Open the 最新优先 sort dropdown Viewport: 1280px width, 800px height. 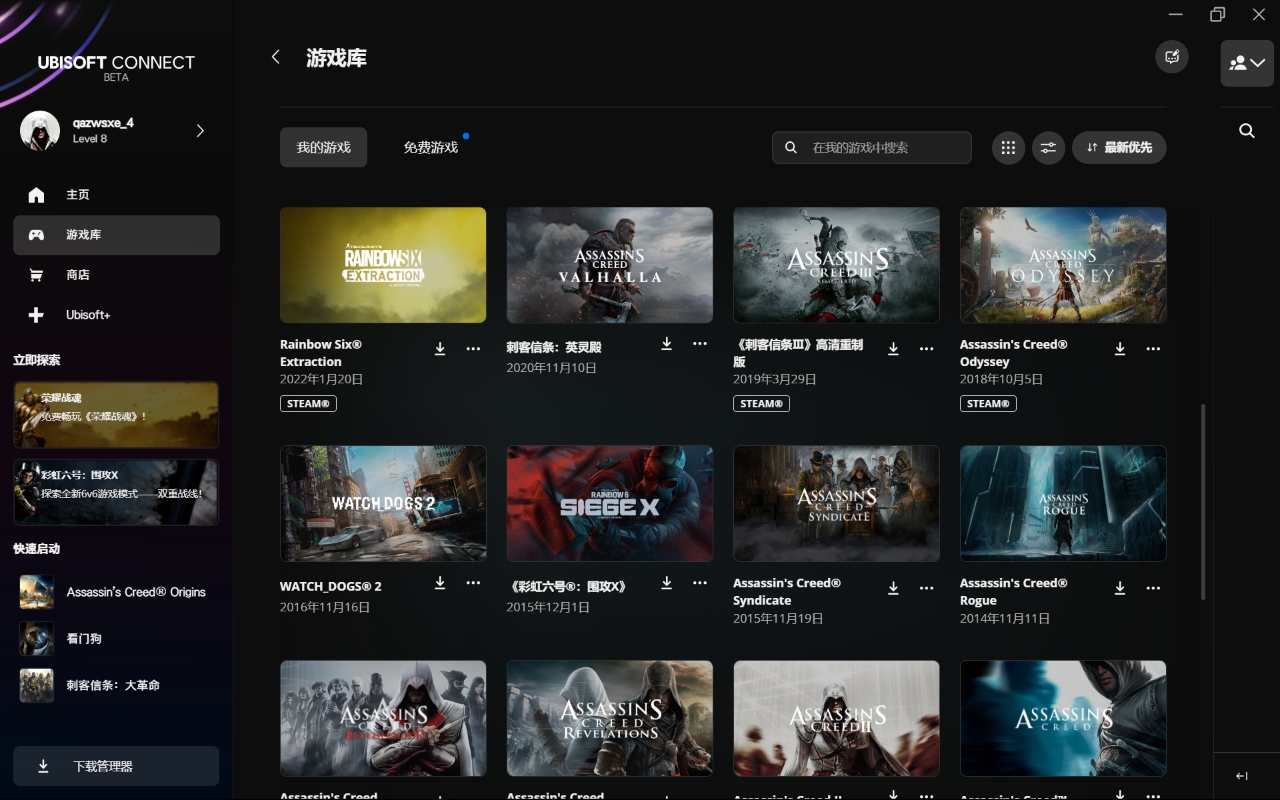tap(1119, 148)
